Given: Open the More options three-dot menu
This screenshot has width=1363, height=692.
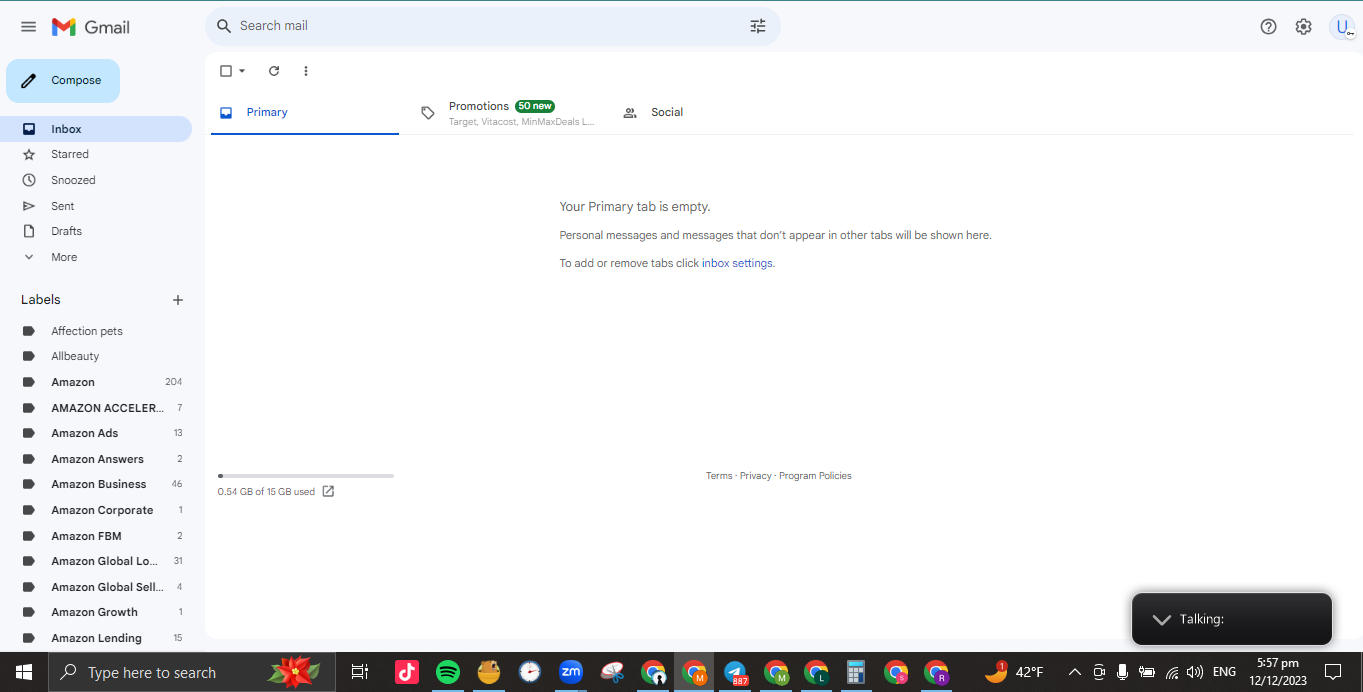Looking at the screenshot, I should click(x=306, y=71).
